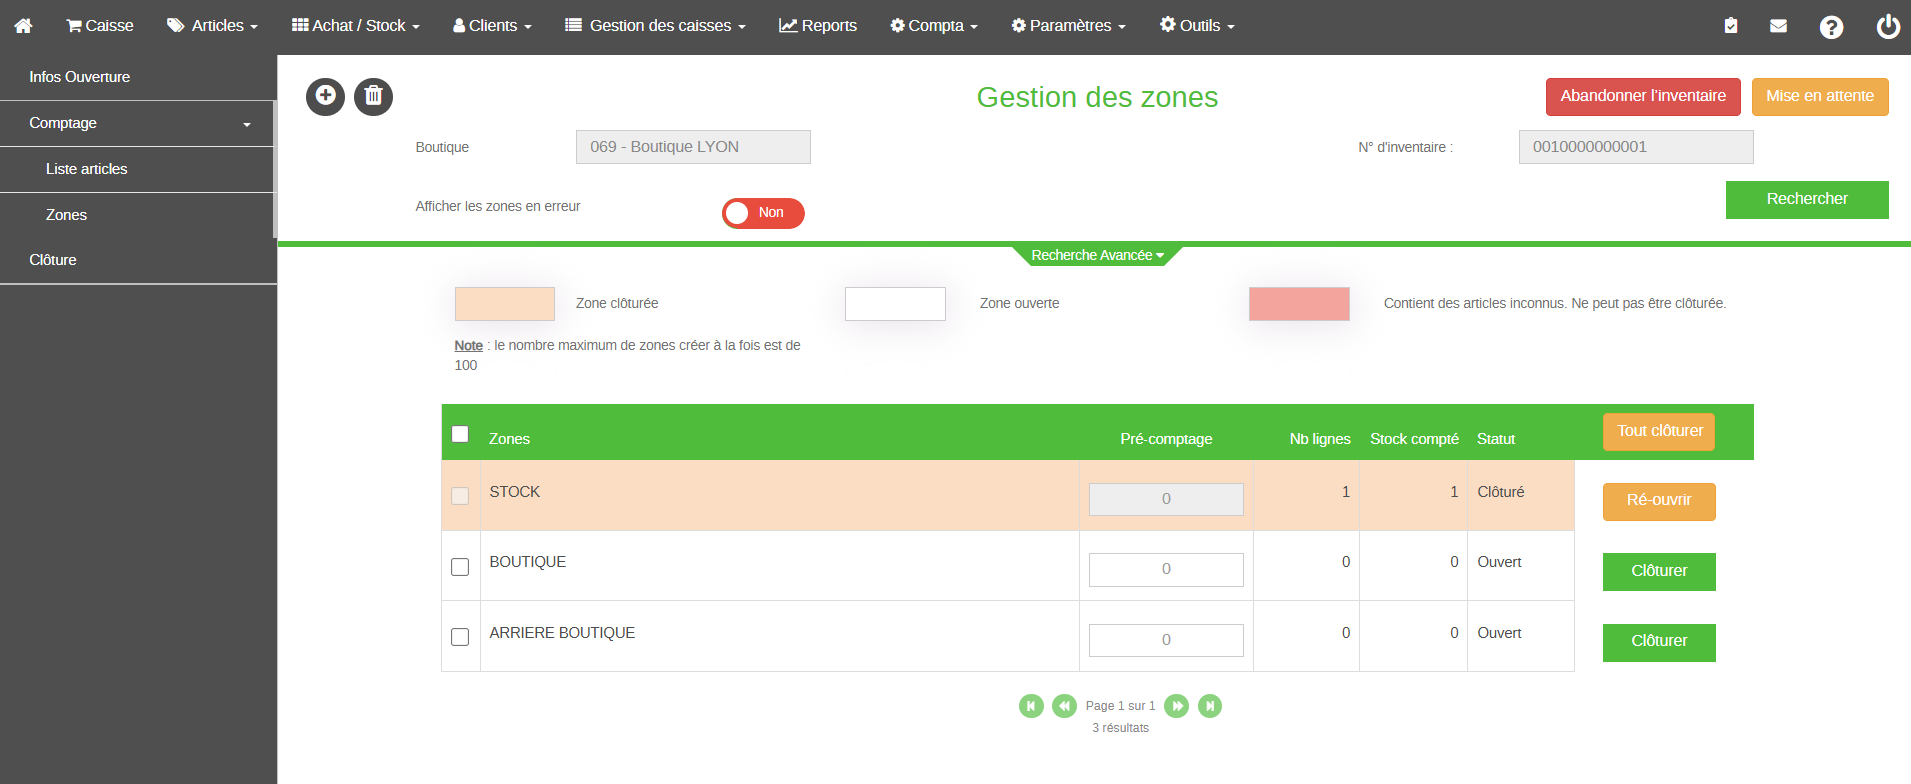
Task: Click Ré-ouvrir for STOCK zone
Action: click(x=1659, y=502)
